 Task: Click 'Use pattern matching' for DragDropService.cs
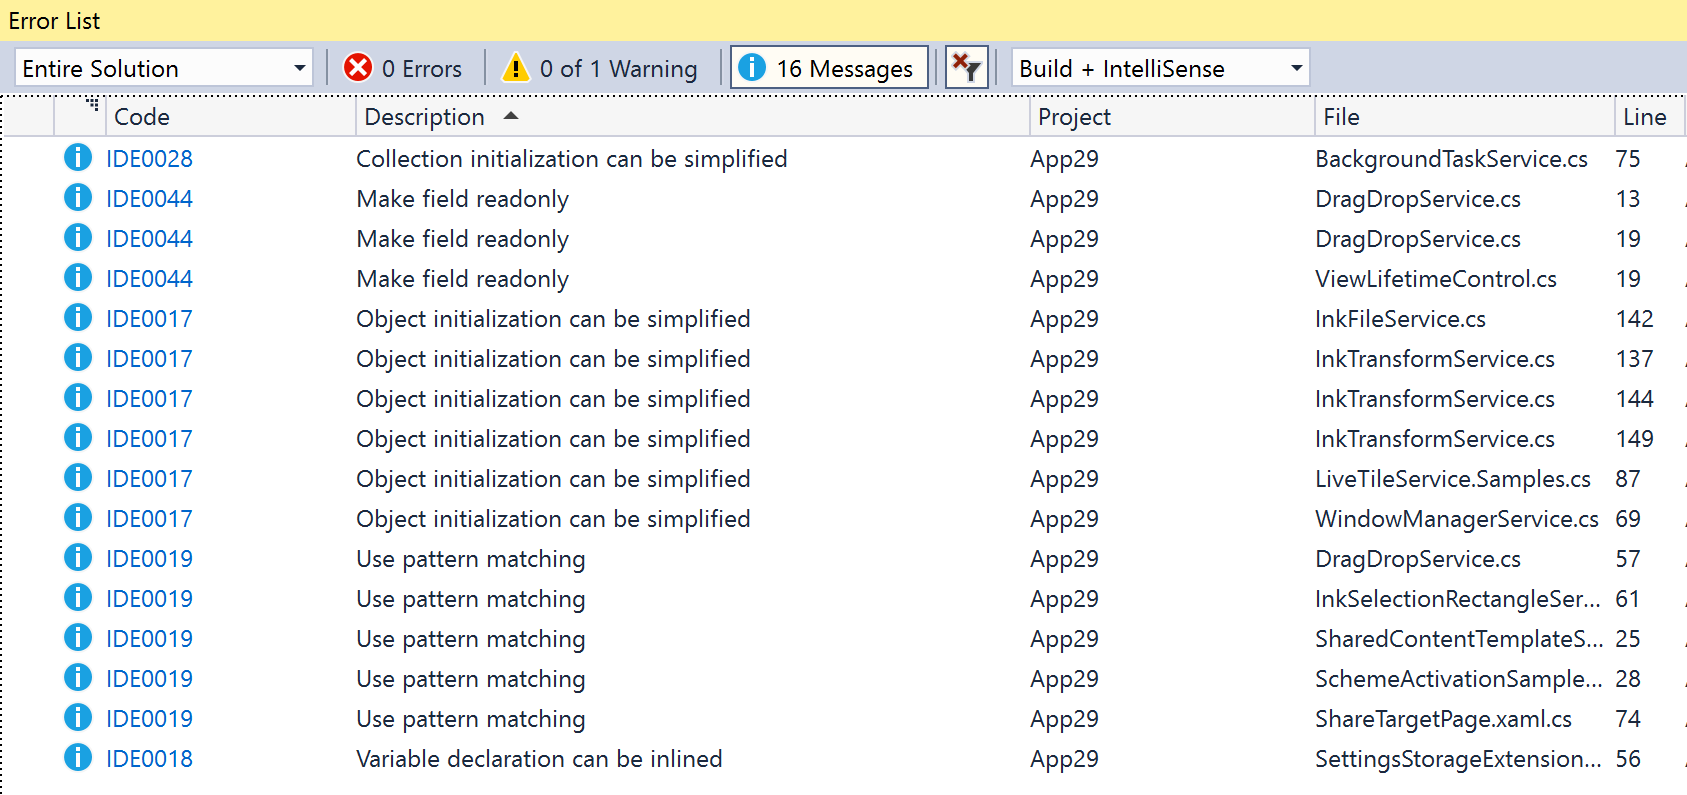471,559
